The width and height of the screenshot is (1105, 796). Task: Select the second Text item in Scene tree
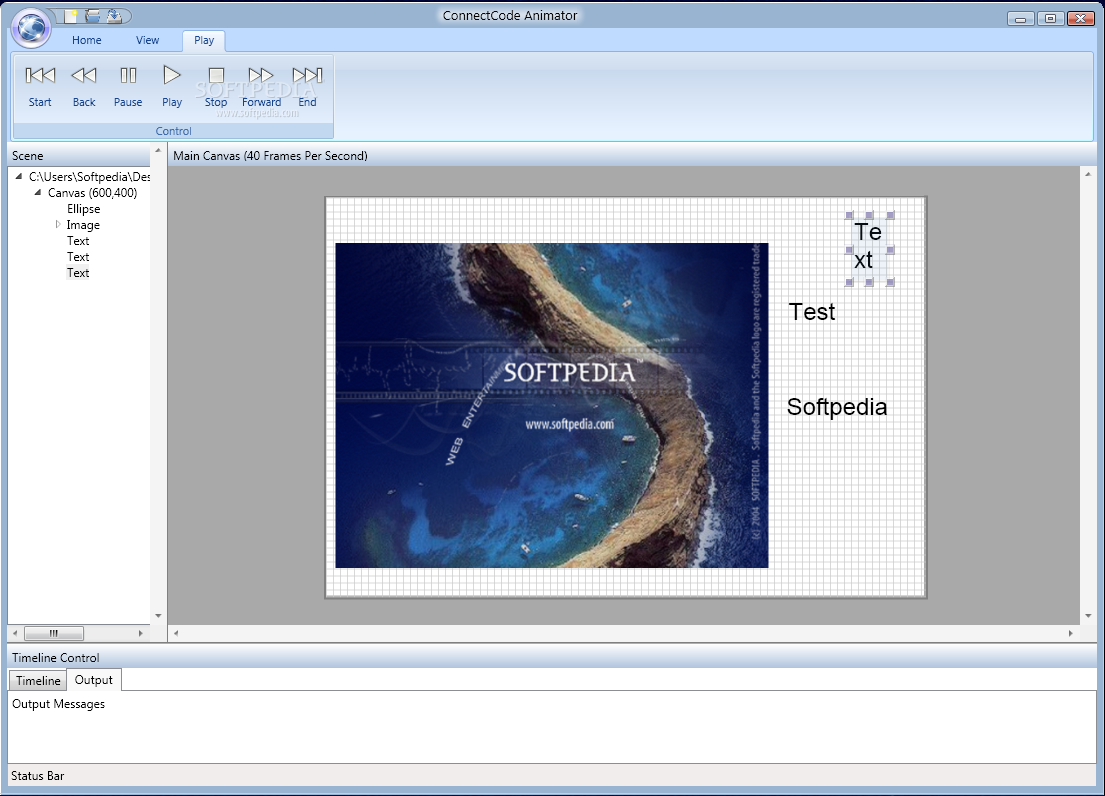pos(78,257)
